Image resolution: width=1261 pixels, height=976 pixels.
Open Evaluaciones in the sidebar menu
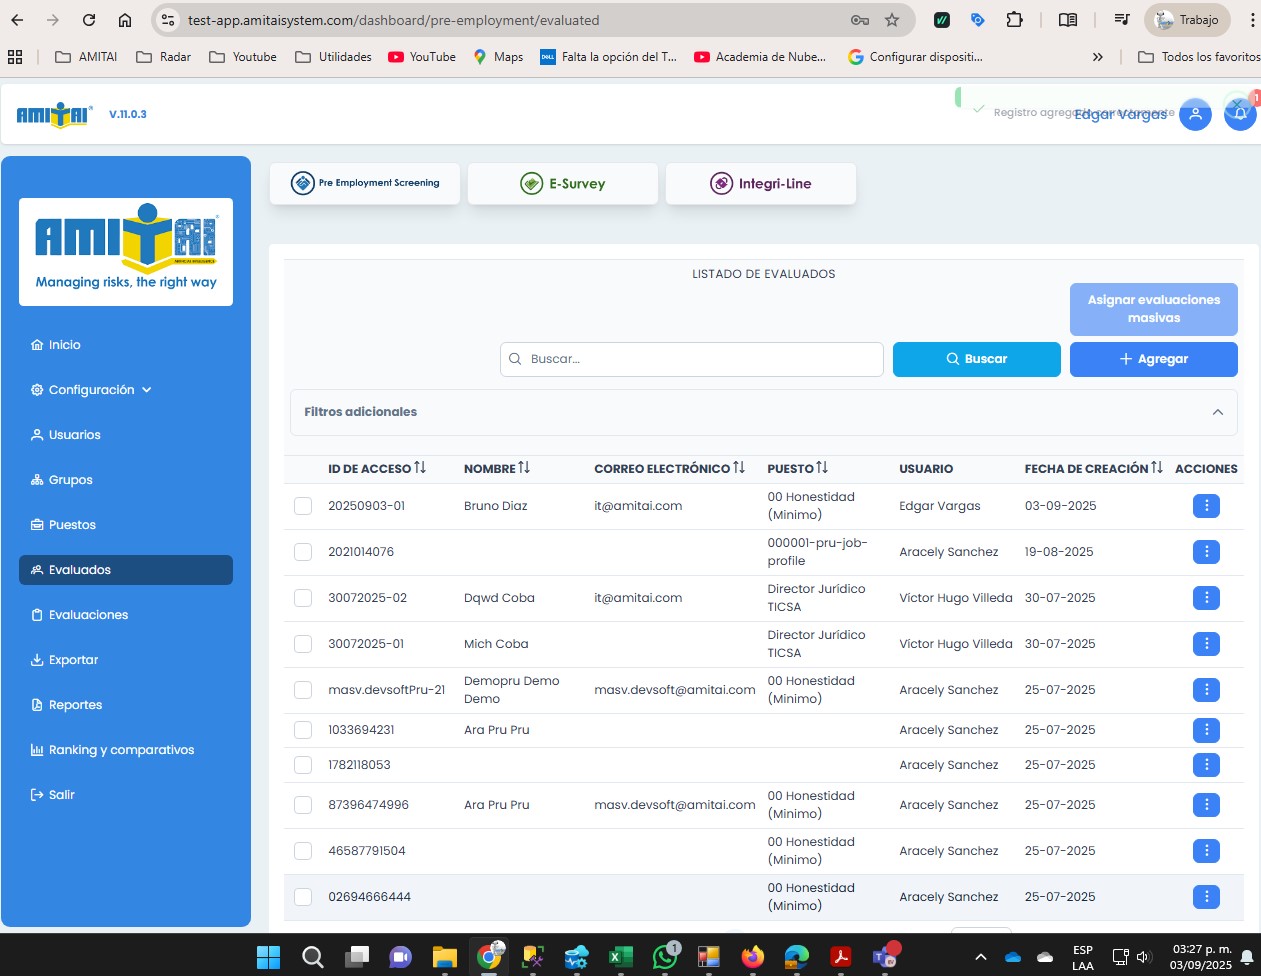point(88,615)
